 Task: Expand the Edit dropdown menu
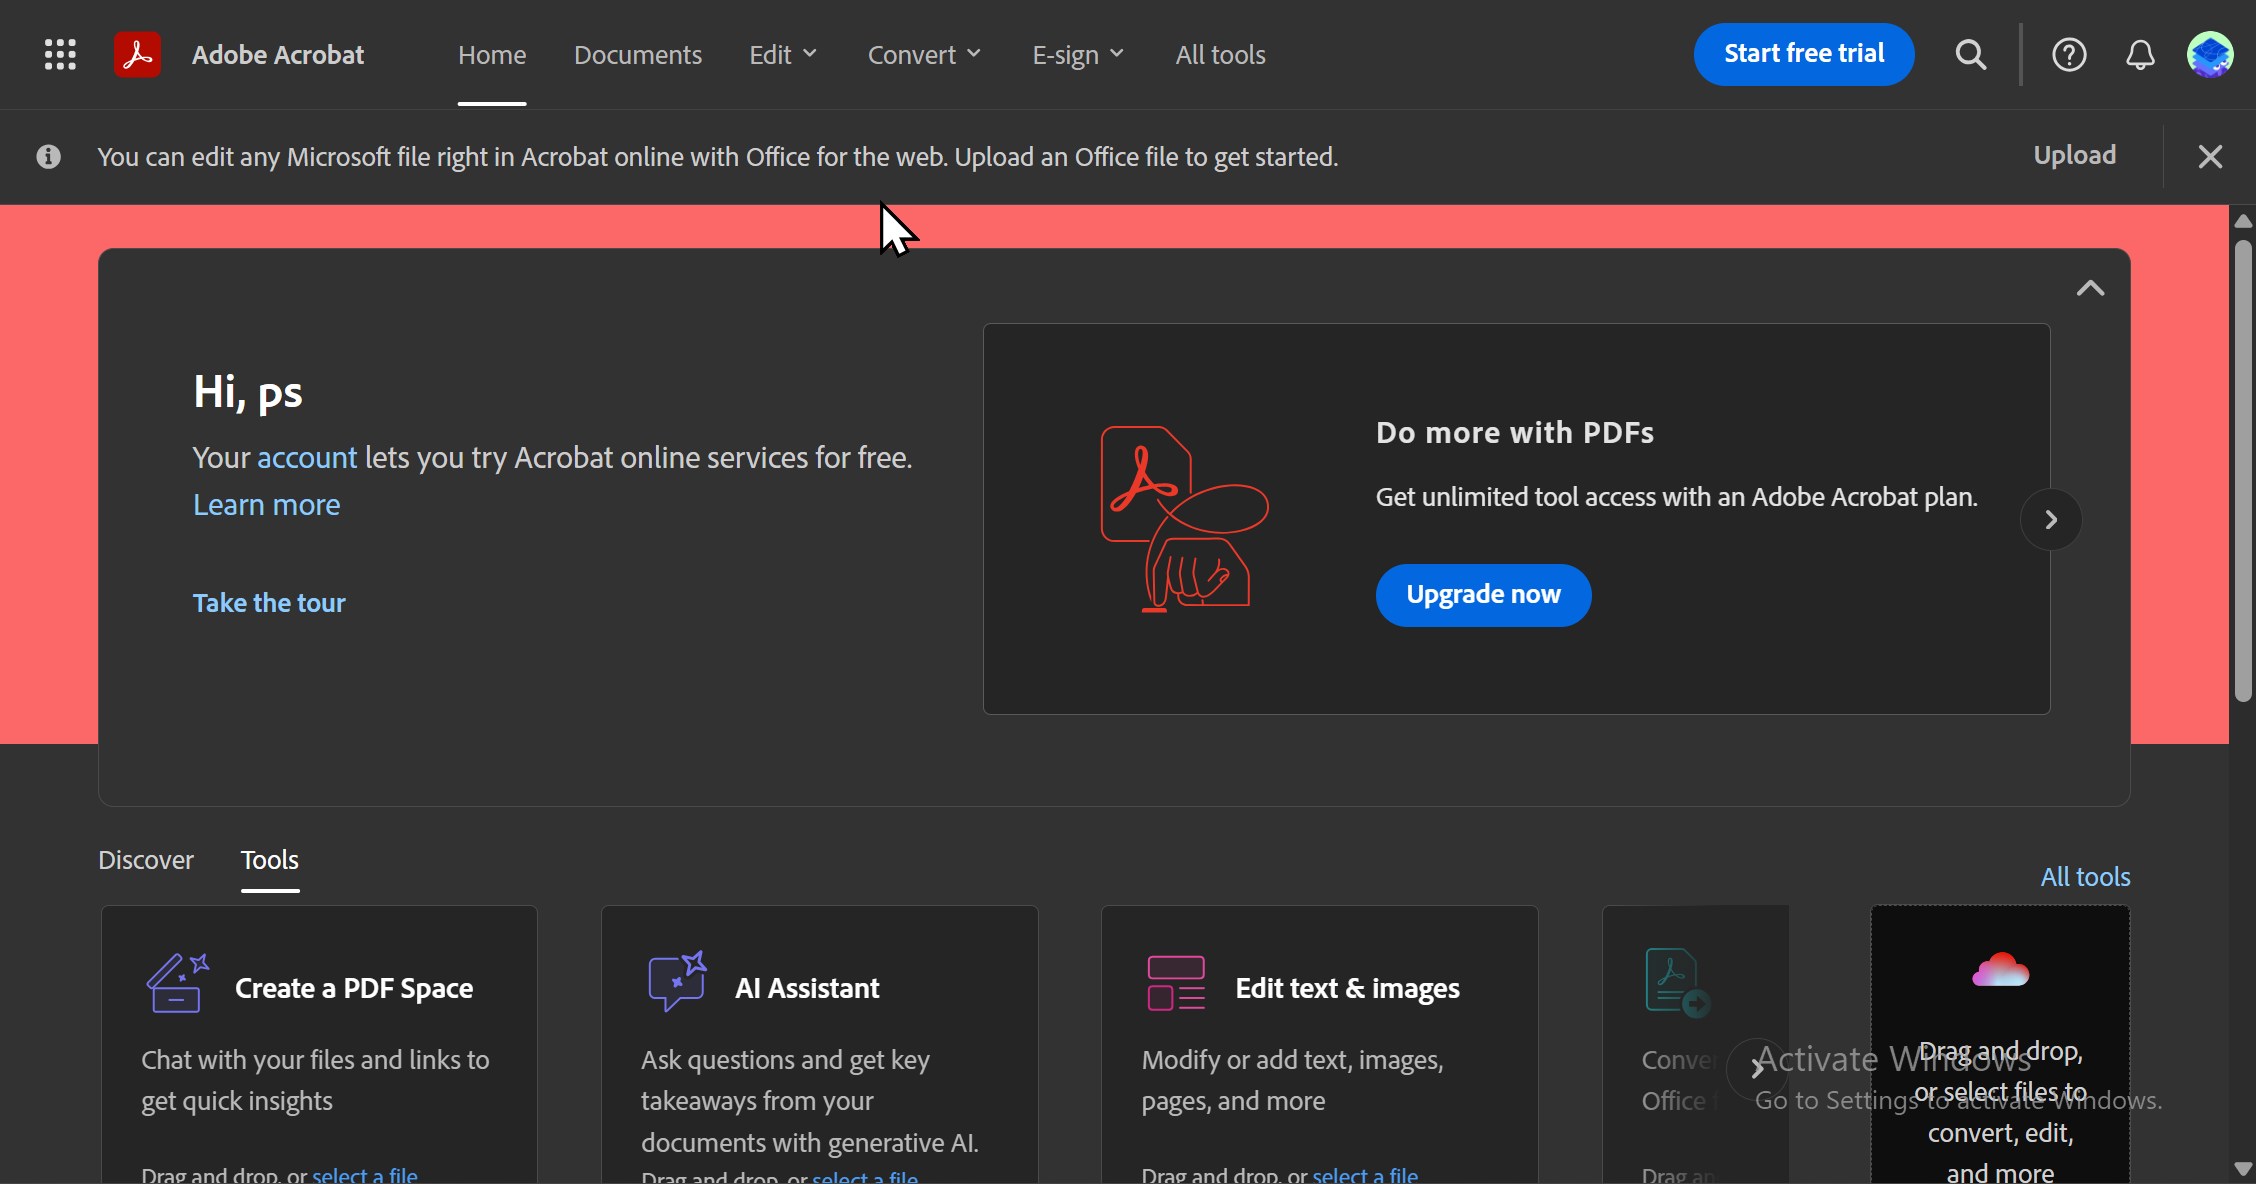pyautogui.click(x=783, y=54)
